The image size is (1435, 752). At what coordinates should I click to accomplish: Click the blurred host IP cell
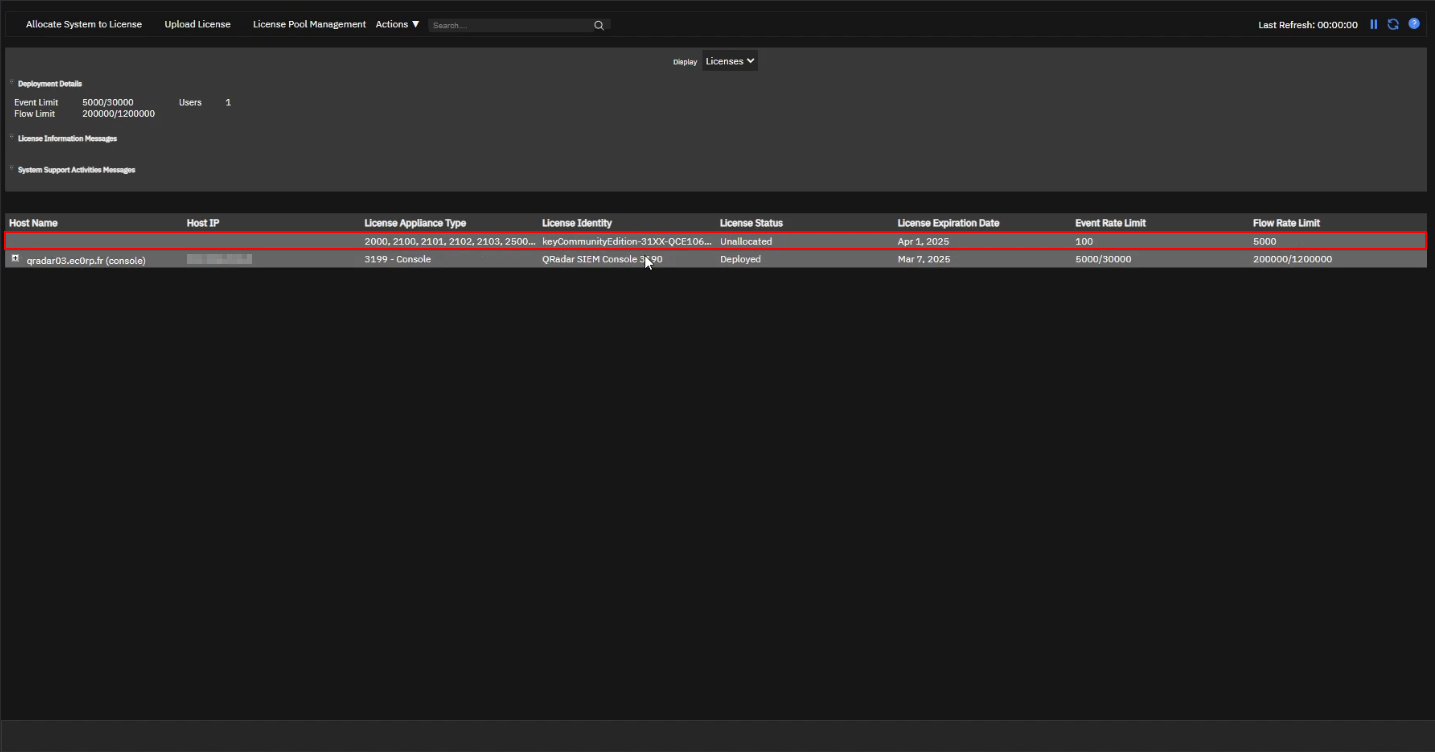coord(219,259)
